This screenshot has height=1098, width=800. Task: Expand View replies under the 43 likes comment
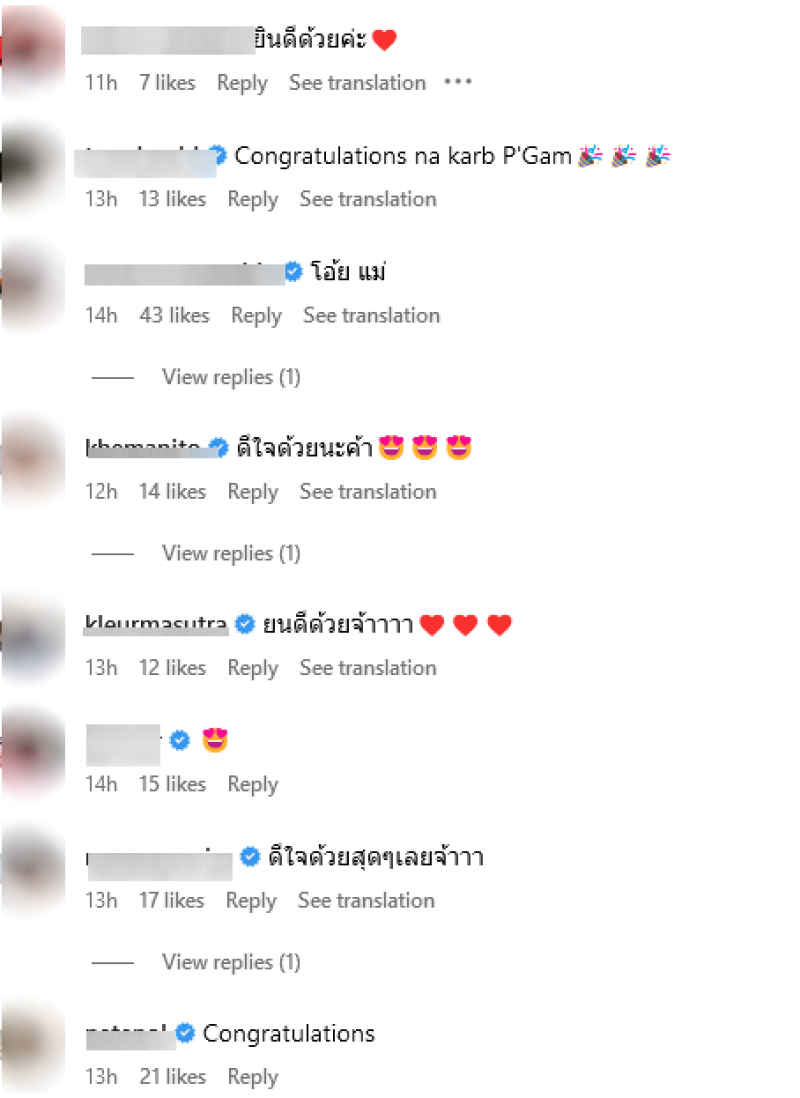[231, 377]
